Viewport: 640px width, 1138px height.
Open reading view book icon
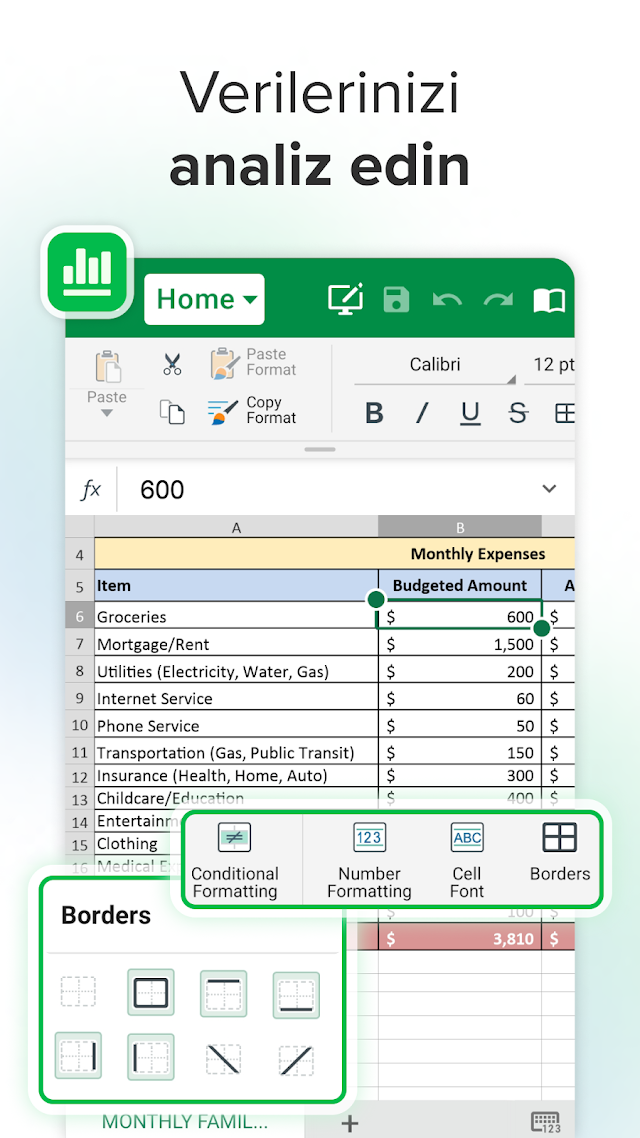click(549, 300)
